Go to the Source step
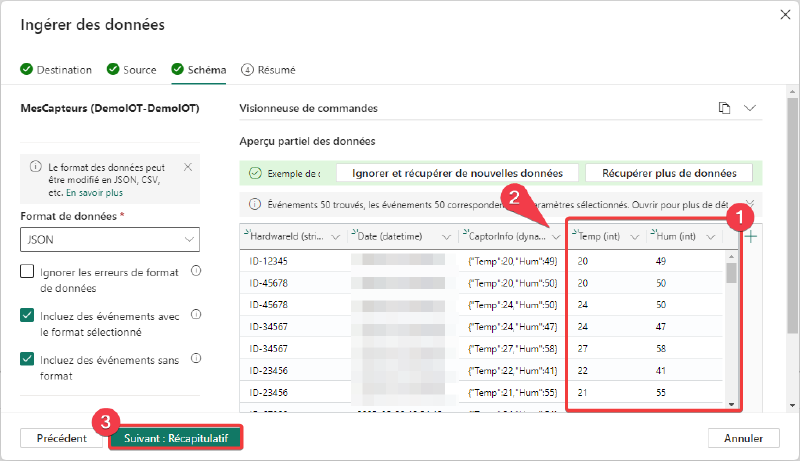 pyautogui.click(x=132, y=70)
